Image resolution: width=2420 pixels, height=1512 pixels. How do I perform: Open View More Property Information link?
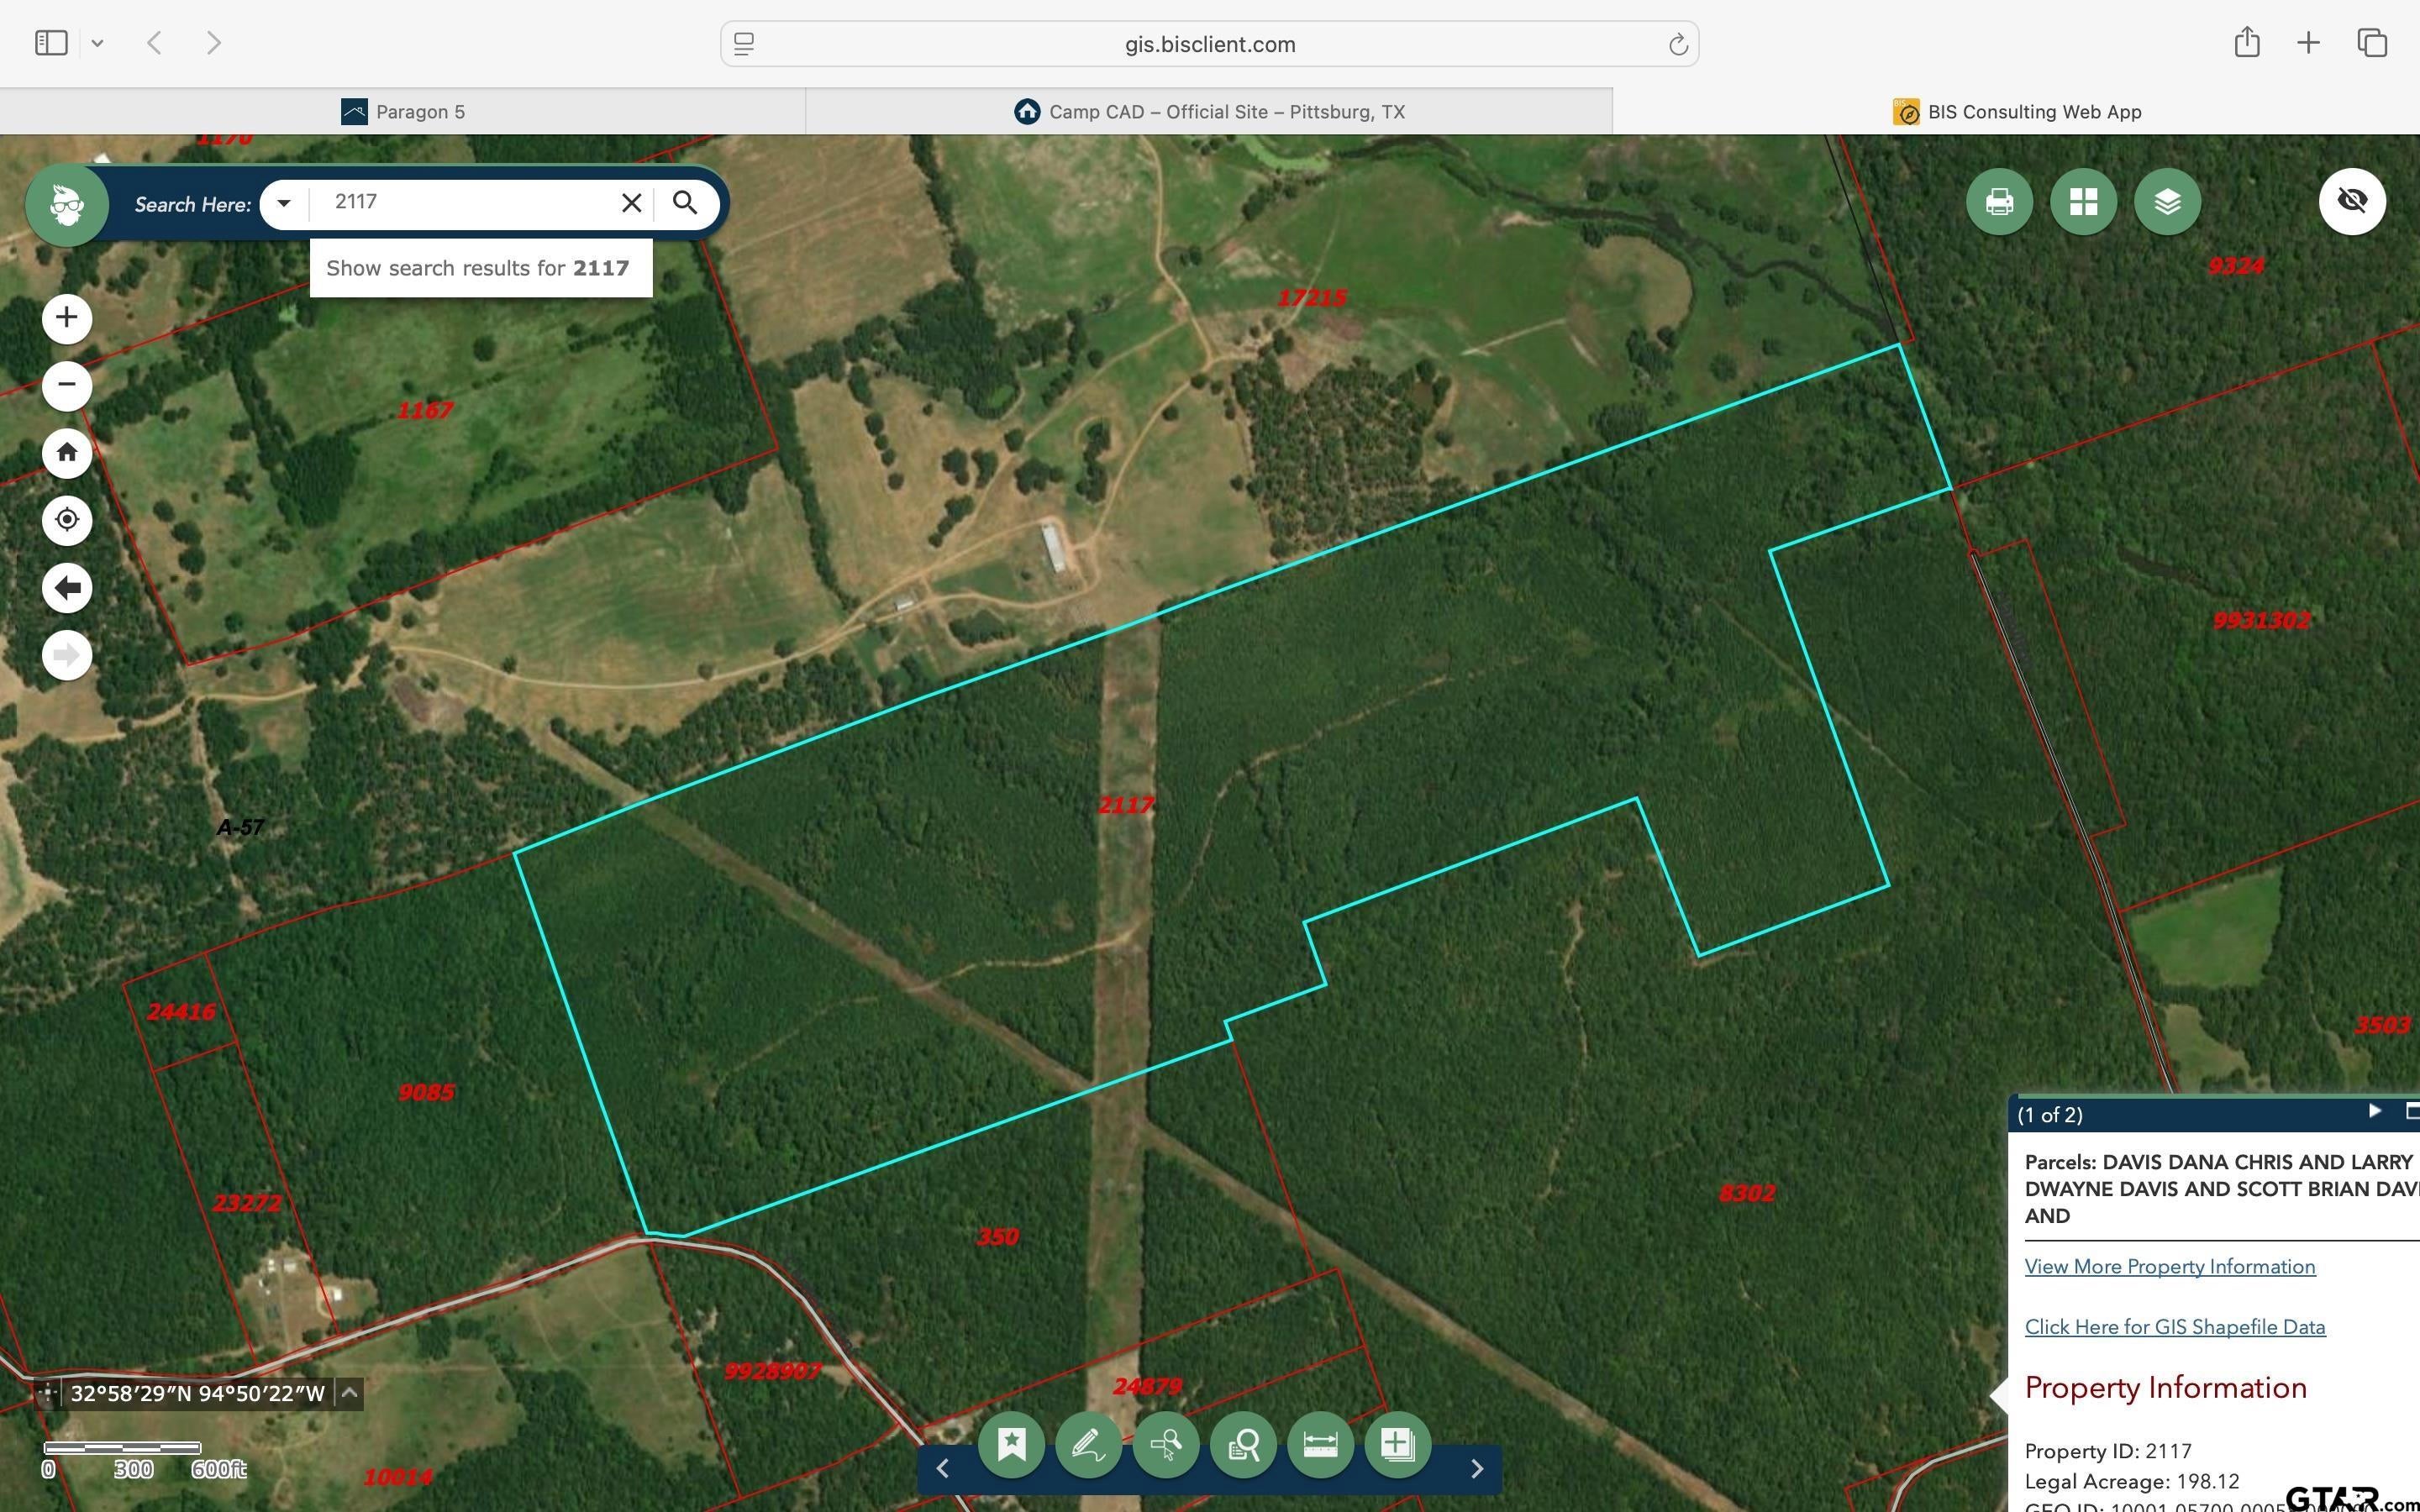[x=2170, y=1266]
